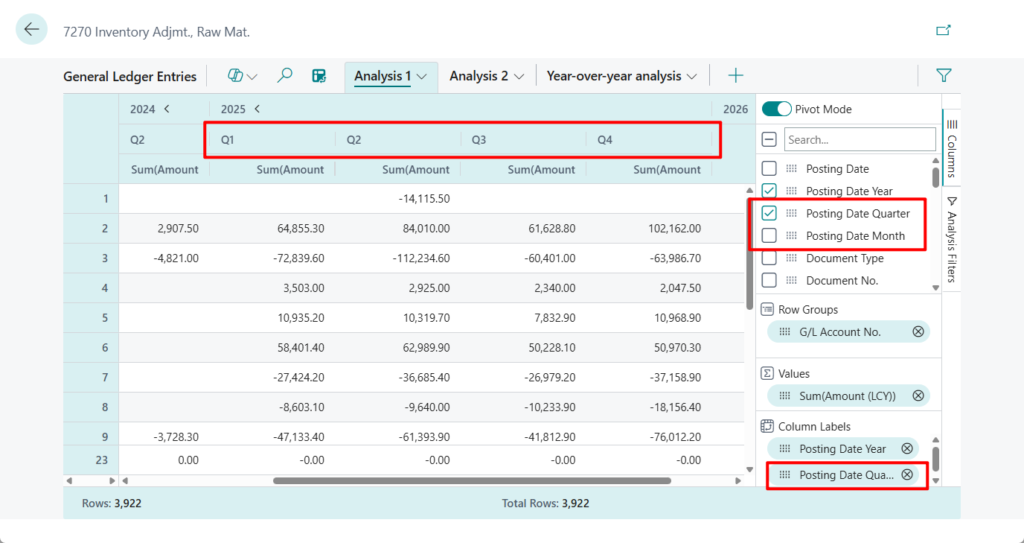Remove G/L Account No. row group

pos(918,332)
